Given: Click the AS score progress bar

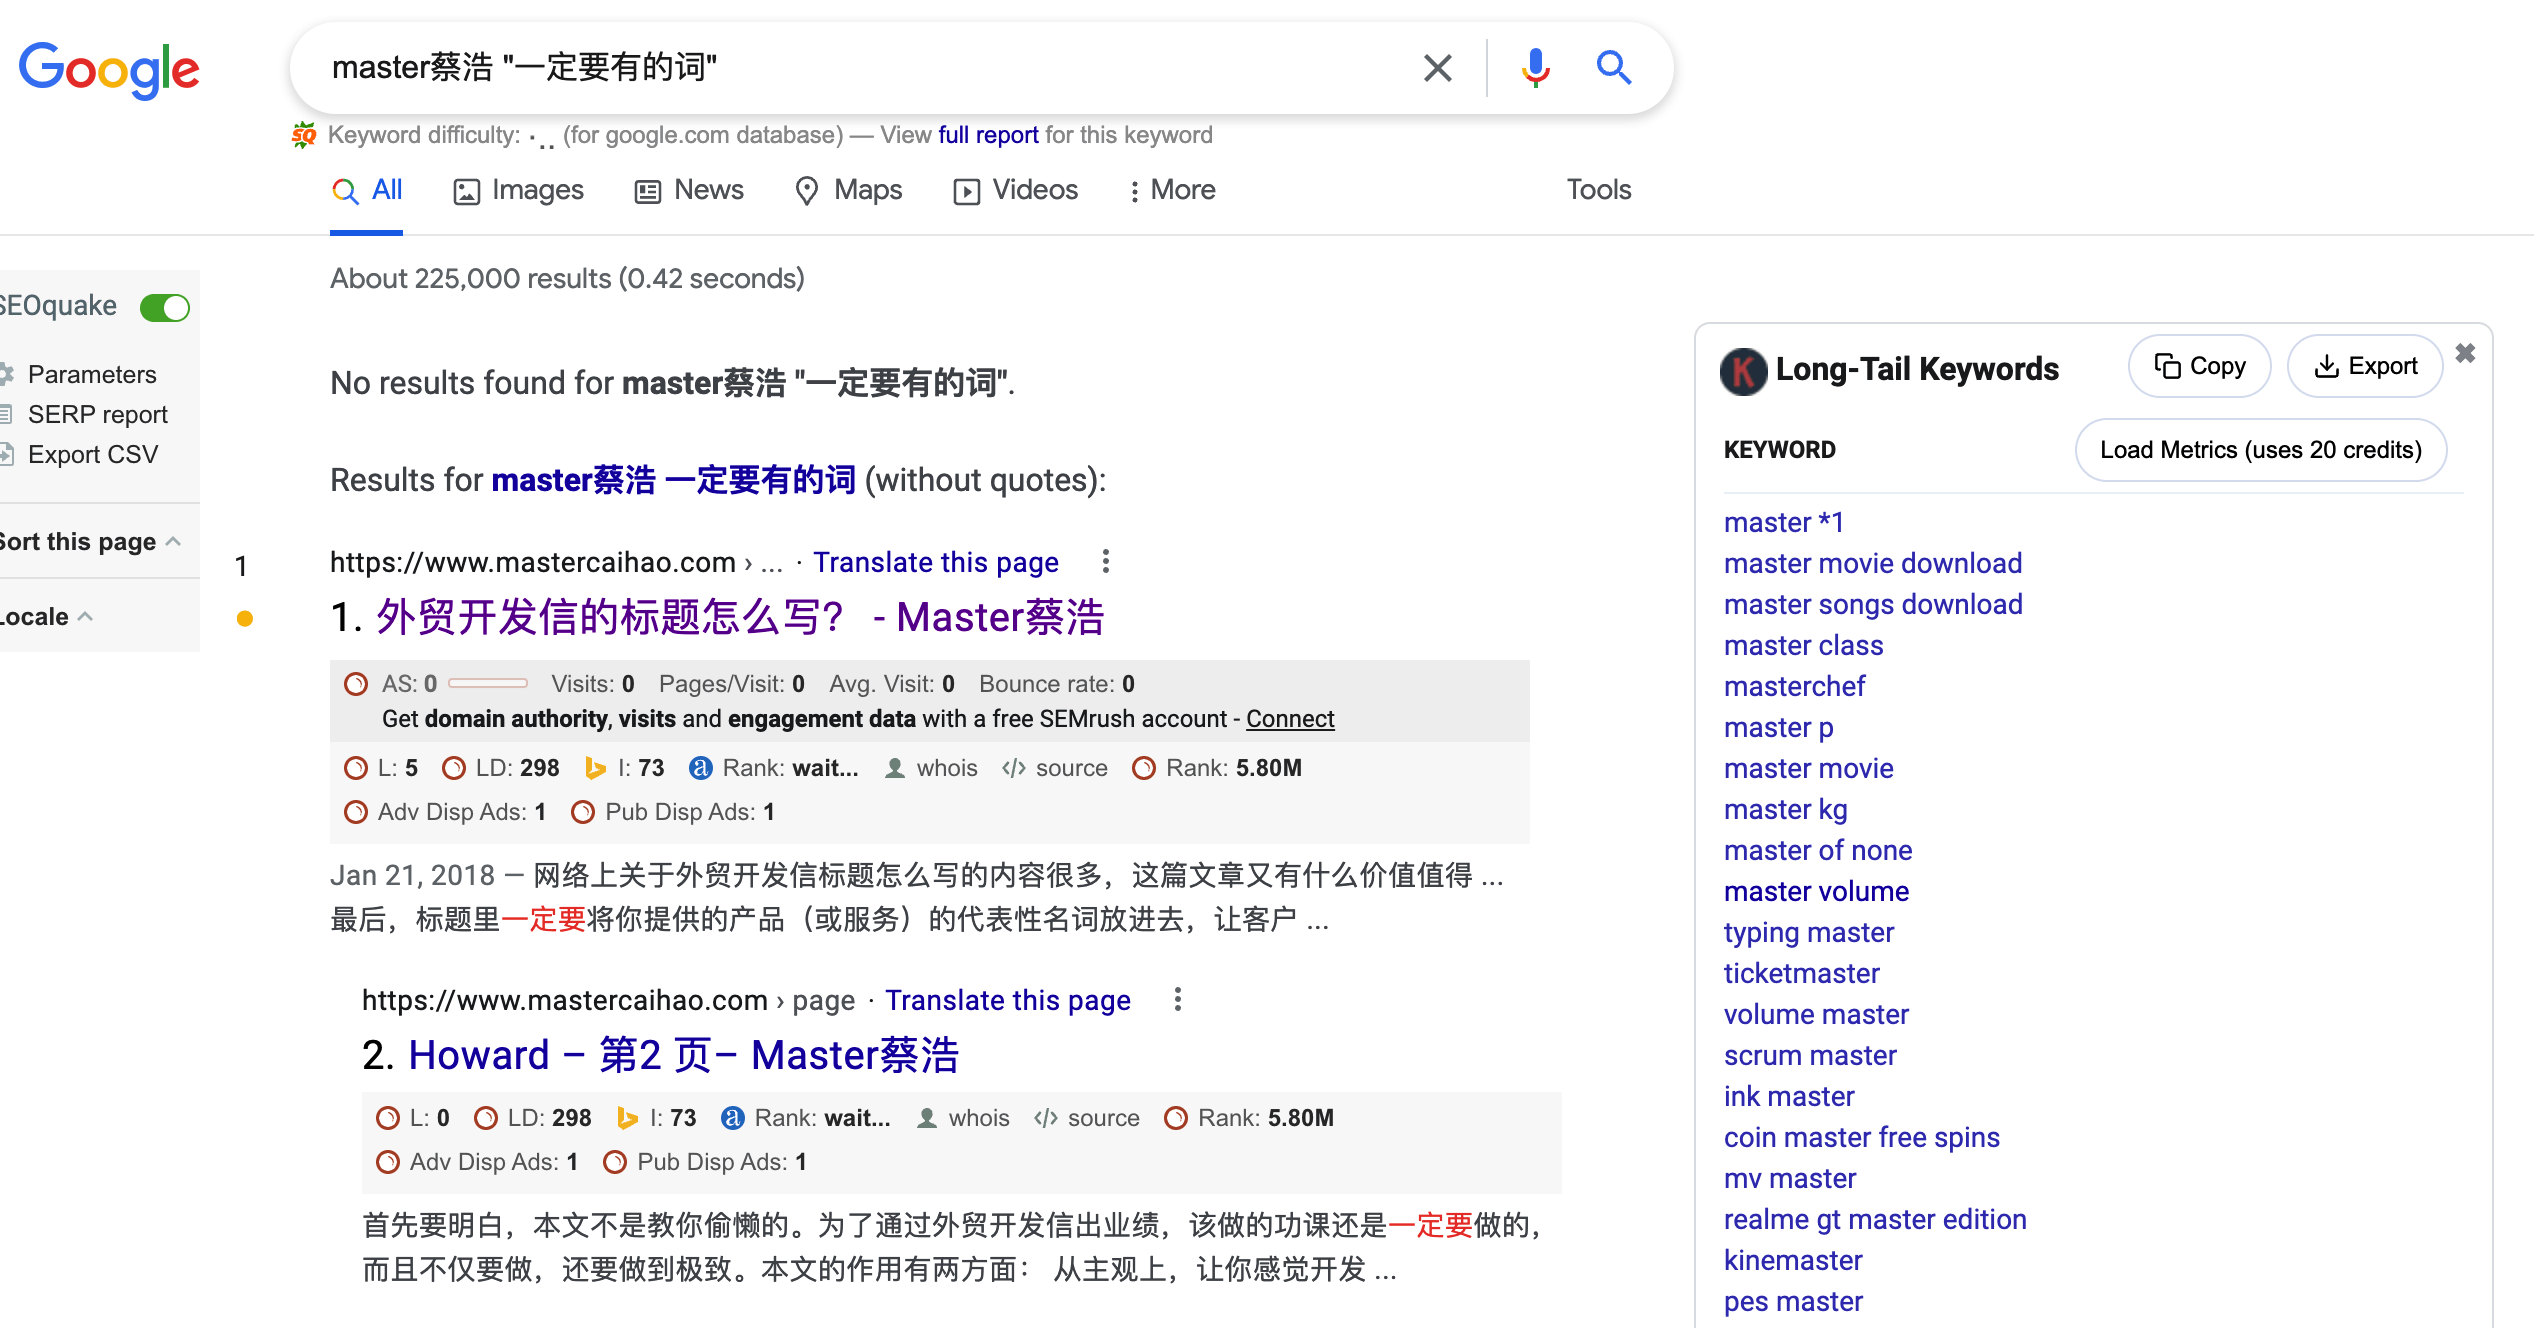Looking at the screenshot, I should click(x=488, y=684).
